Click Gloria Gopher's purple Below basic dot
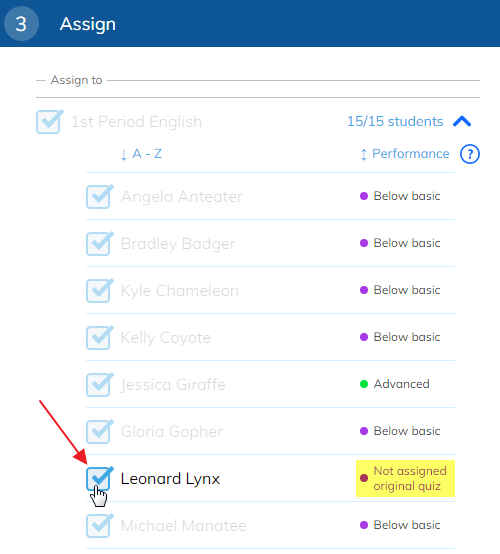 [364, 431]
